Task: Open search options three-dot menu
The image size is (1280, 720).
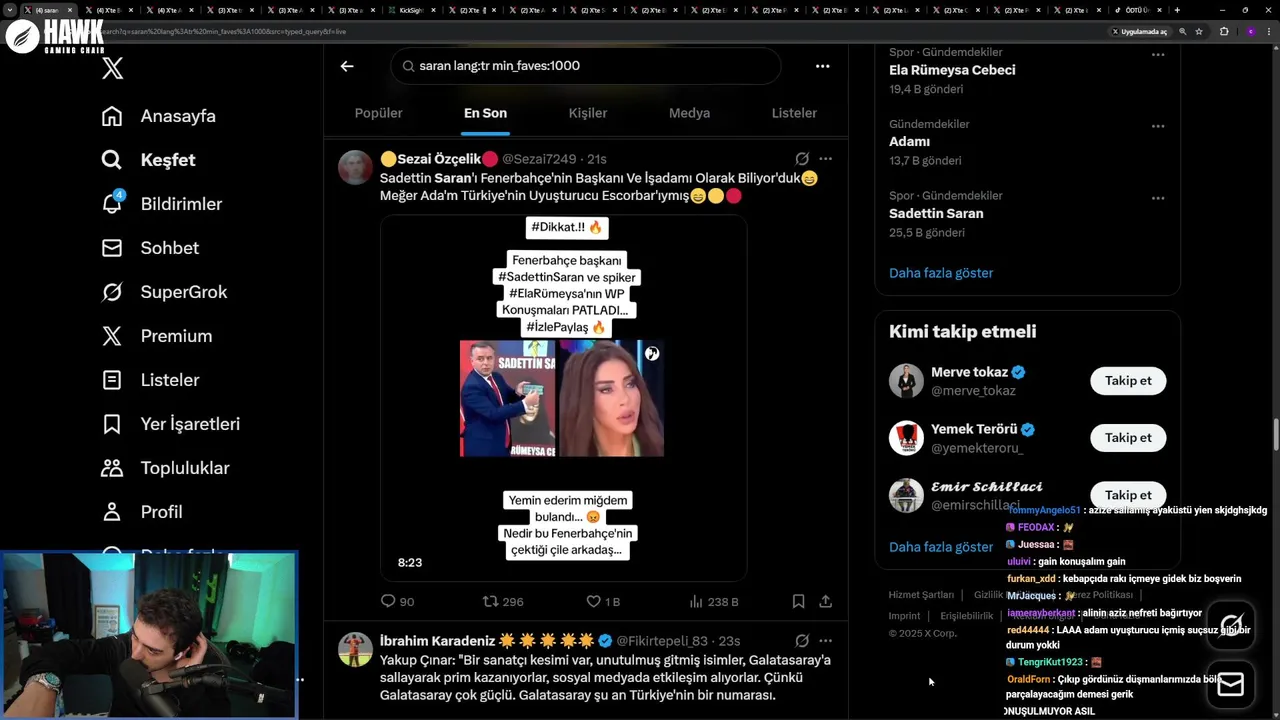Action: click(822, 66)
